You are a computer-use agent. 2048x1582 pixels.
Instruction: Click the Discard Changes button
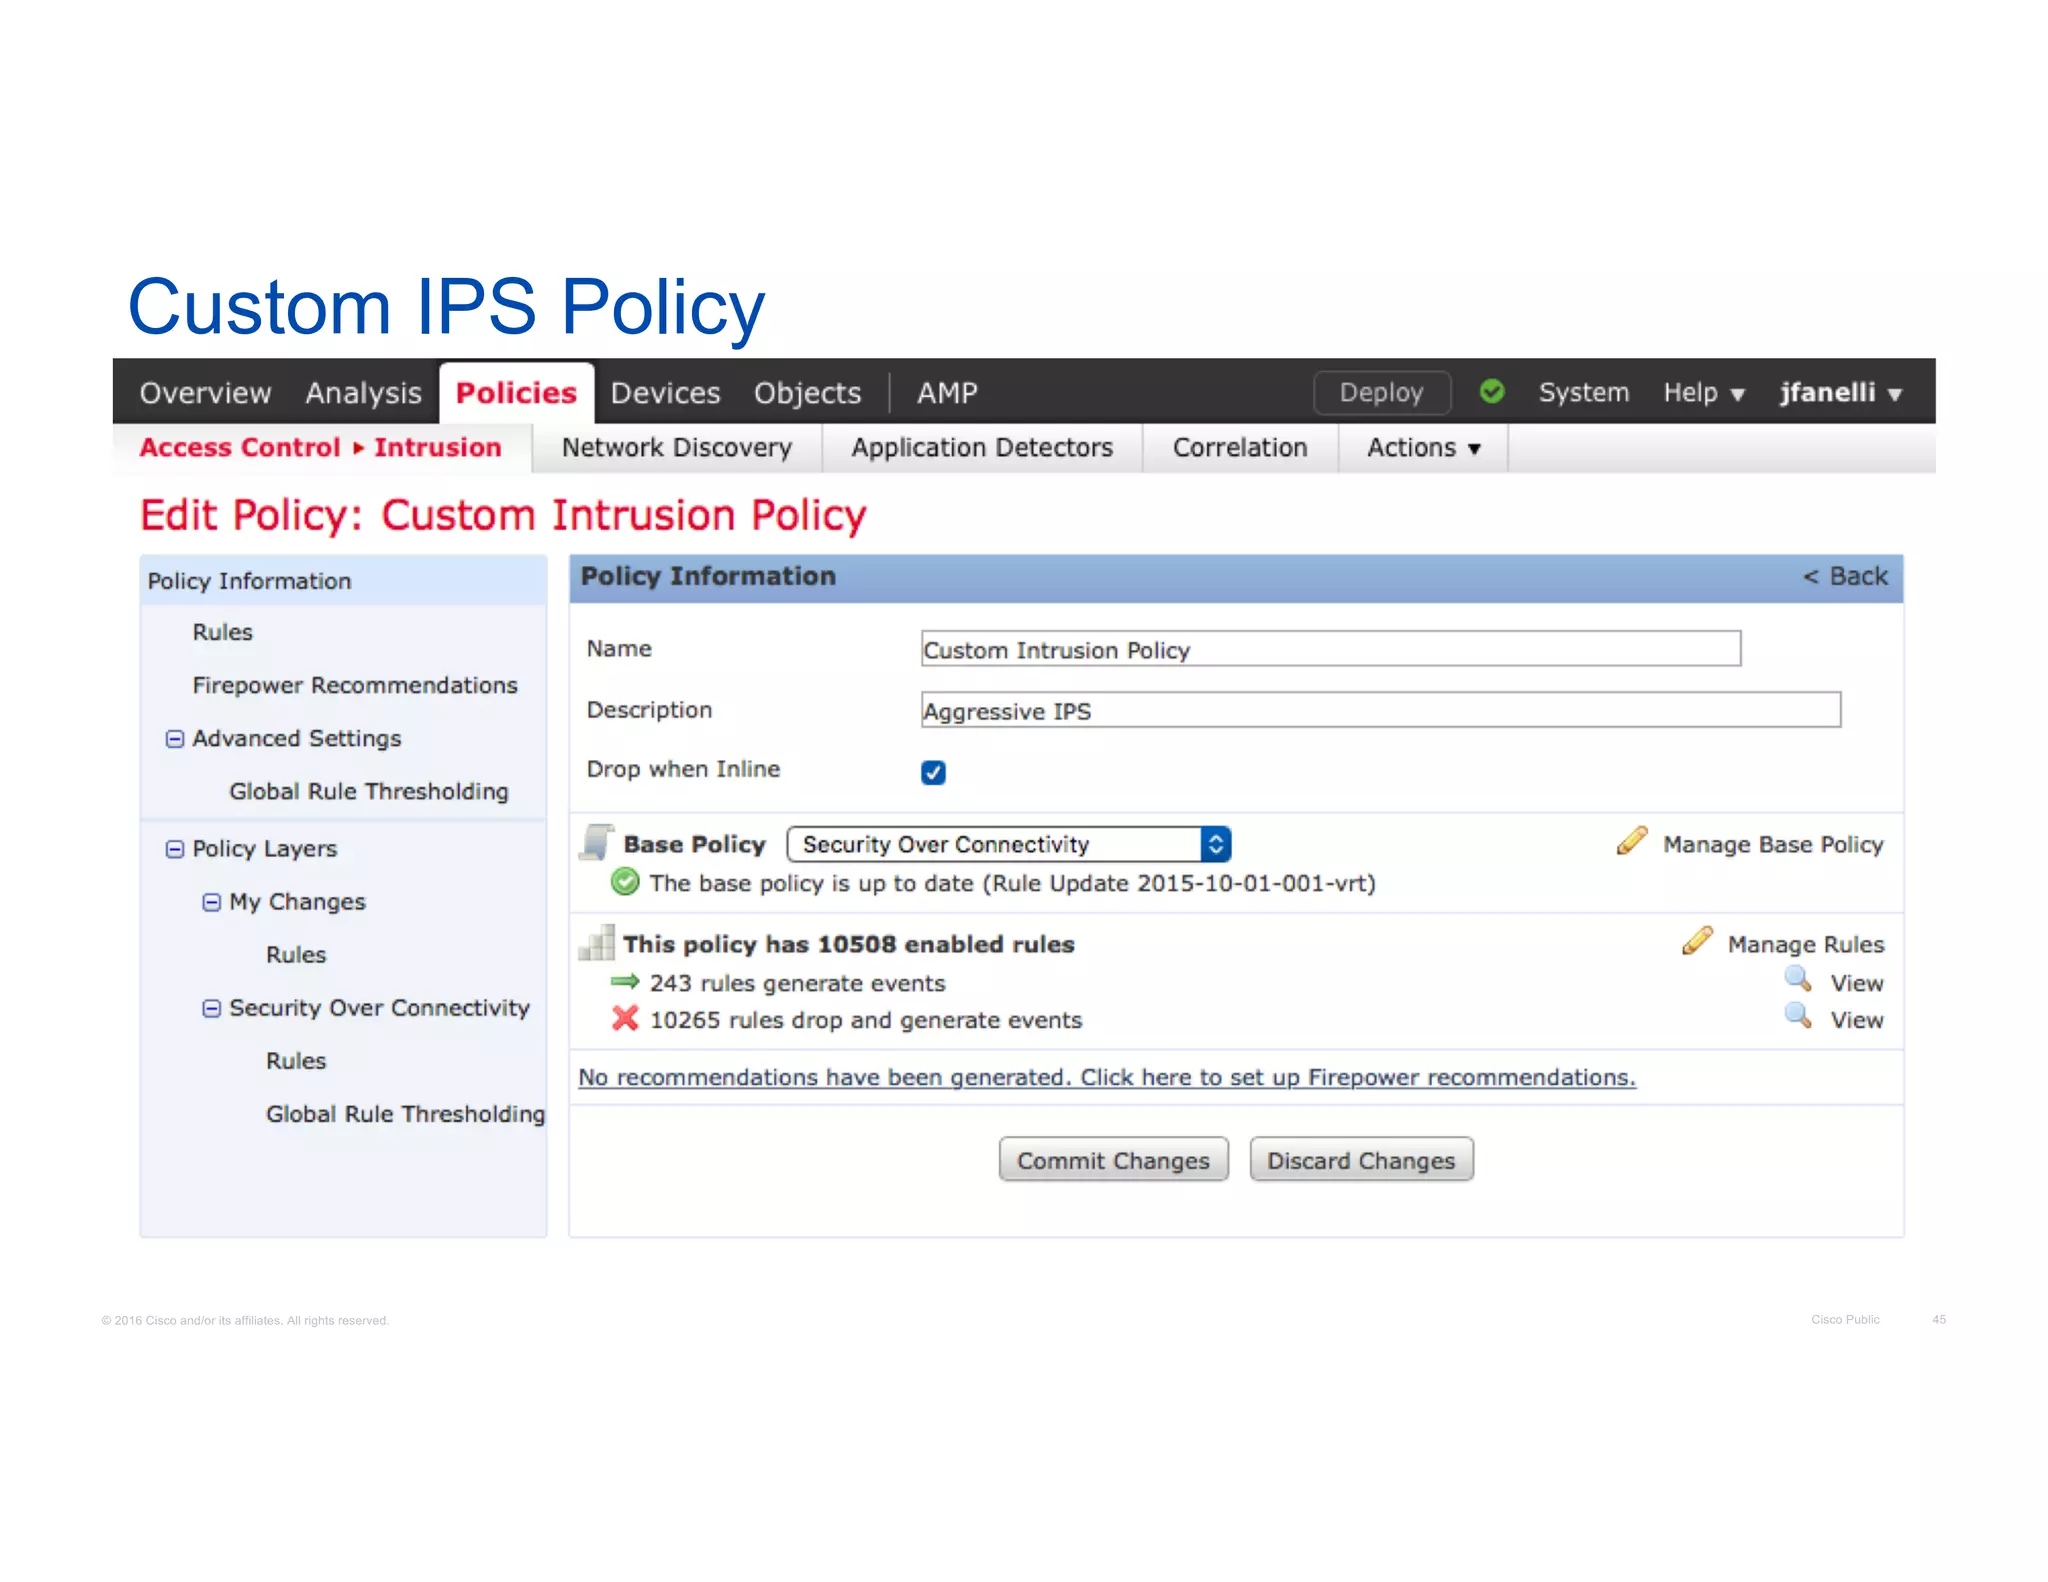[x=1361, y=1160]
